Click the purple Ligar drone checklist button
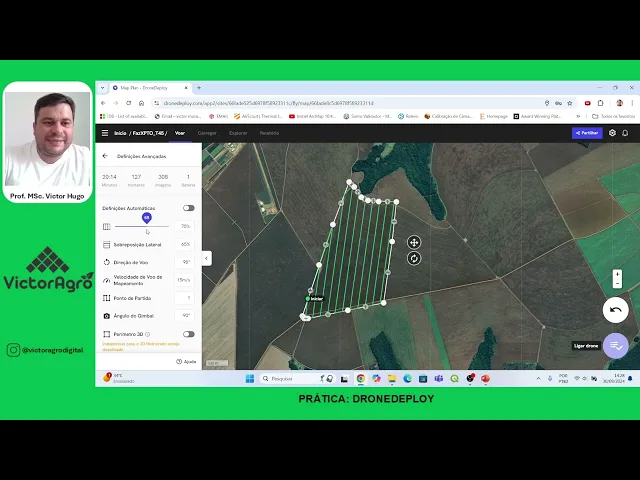 tap(616, 346)
